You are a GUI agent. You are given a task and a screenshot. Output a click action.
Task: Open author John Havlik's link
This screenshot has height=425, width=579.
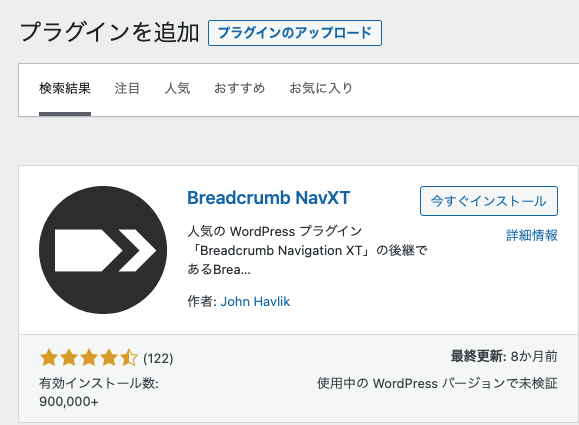click(255, 302)
